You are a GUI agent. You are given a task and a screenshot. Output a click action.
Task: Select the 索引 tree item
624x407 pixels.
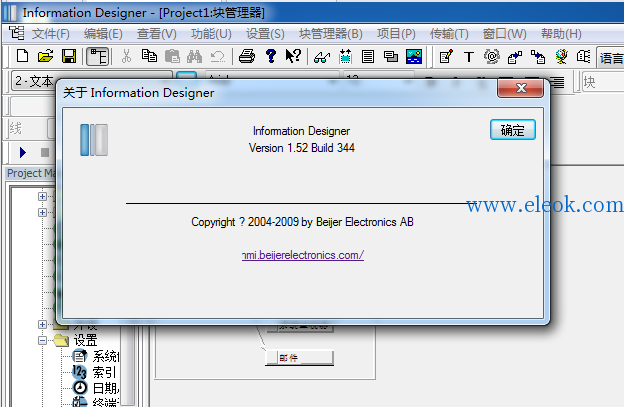coord(104,372)
